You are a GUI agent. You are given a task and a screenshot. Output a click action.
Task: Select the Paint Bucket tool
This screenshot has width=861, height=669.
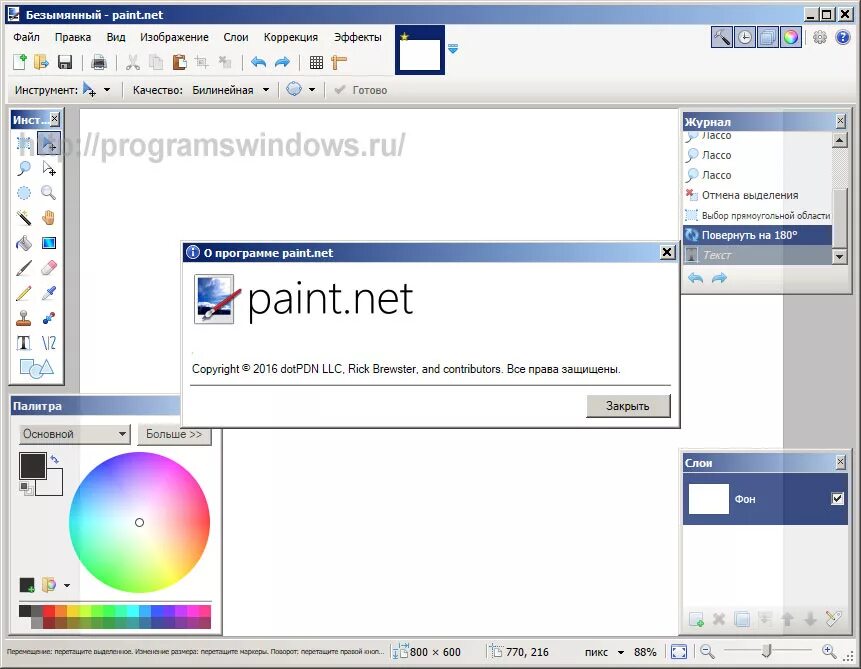coord(24,243)
